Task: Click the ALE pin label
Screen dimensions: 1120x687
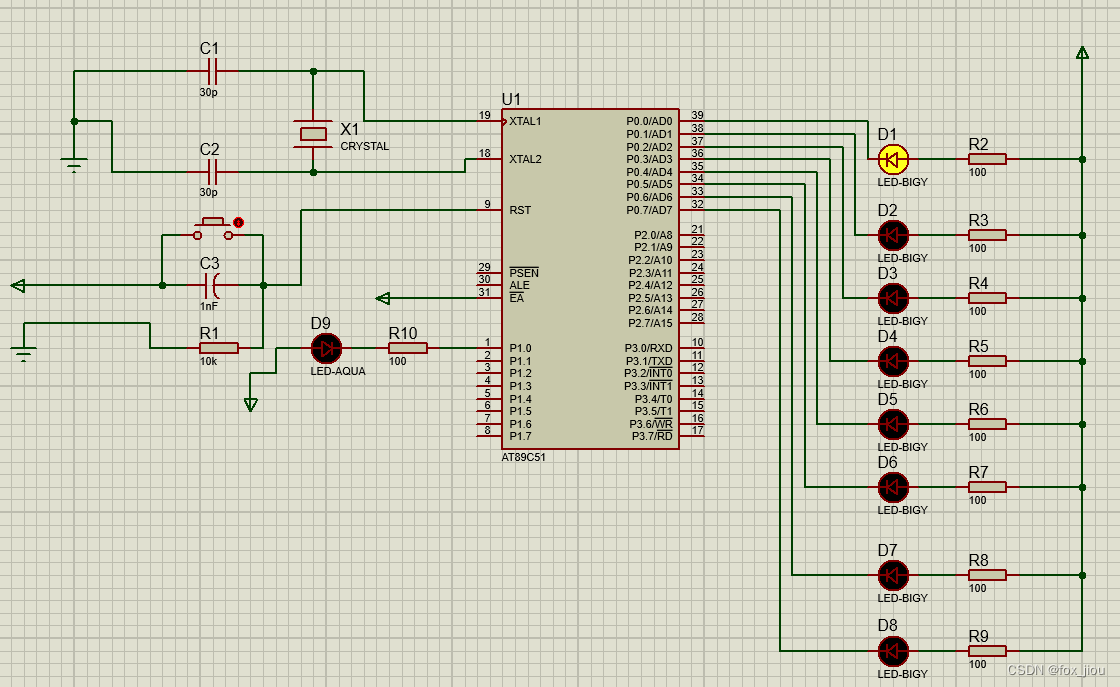Action: [519, 285]
